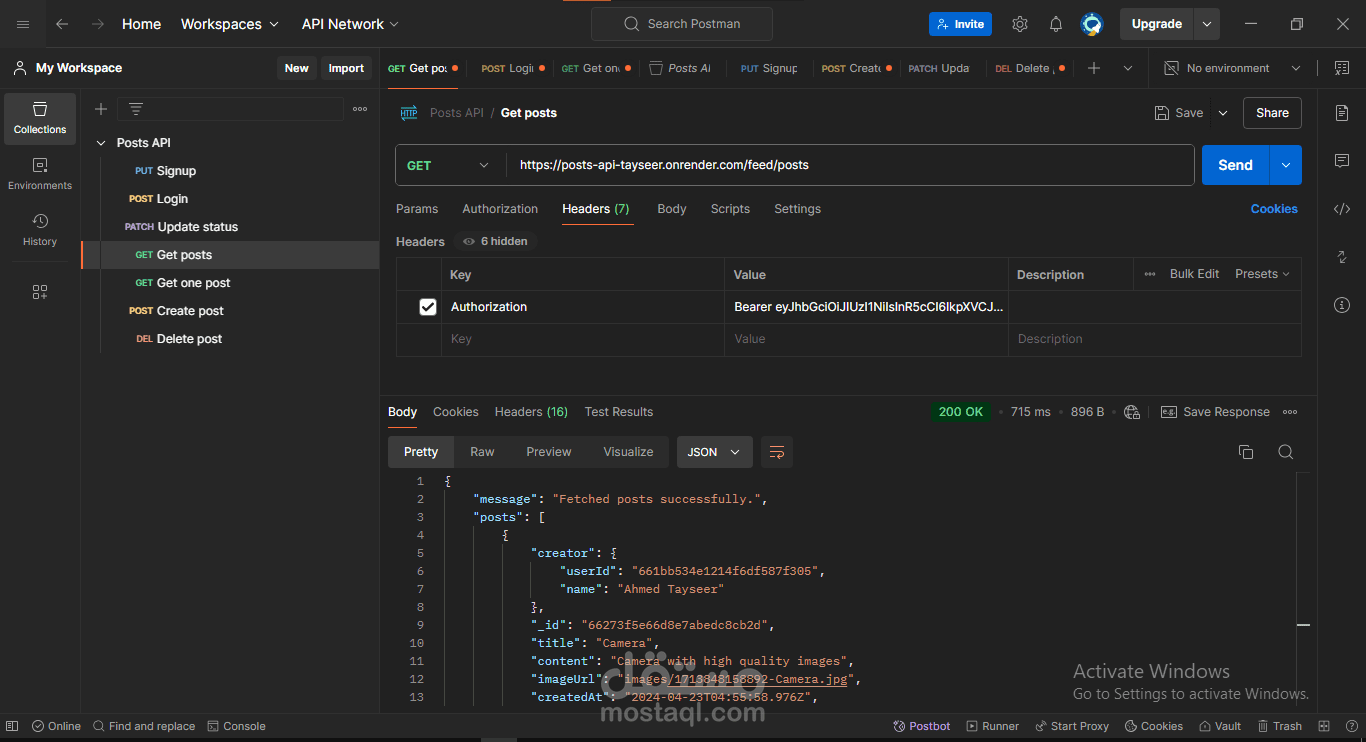Open the No environment selector
Image resolution: width=1366 pixels, height=742 pixels.
(x=1232, y=68)
